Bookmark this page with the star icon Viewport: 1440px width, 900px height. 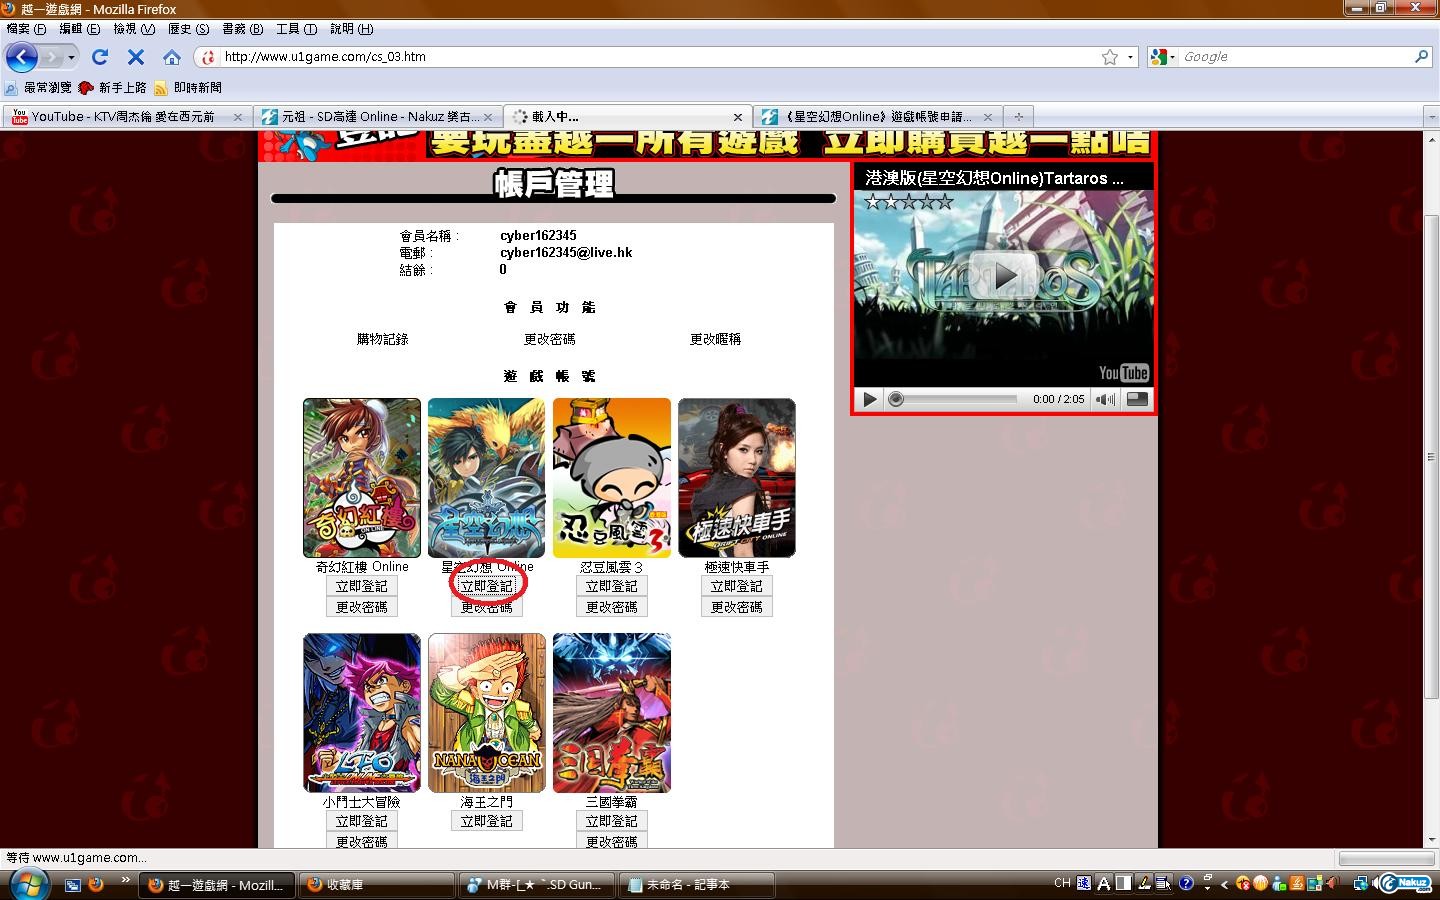[1110, 57]
